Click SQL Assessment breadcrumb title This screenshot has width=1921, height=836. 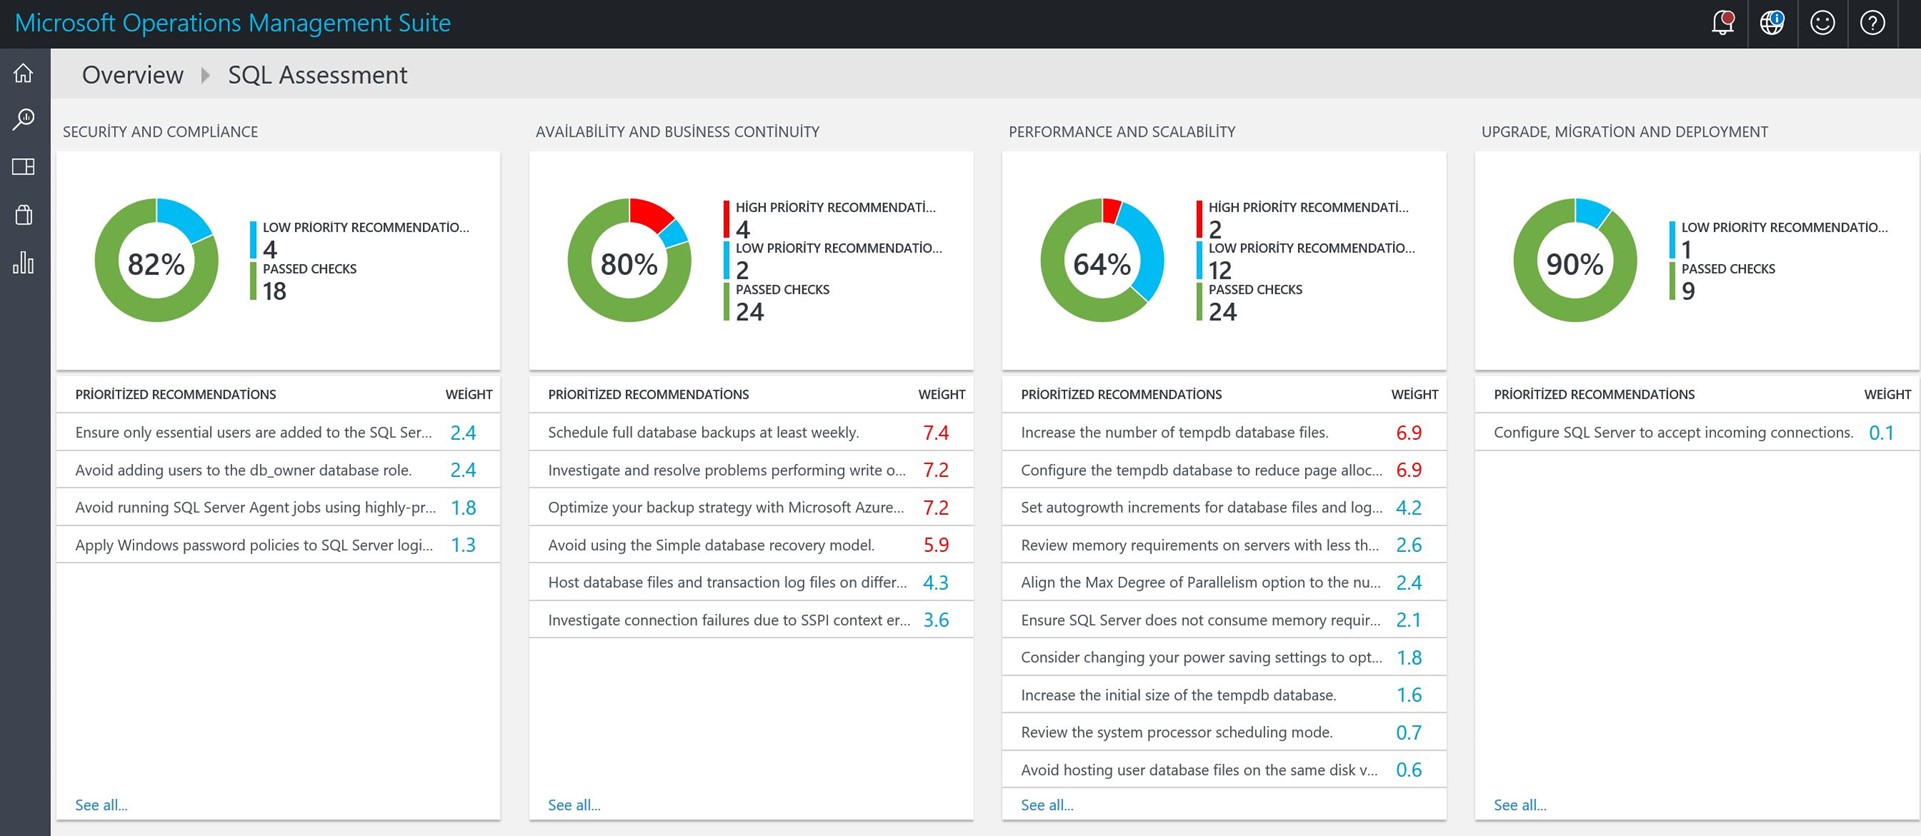317,75
